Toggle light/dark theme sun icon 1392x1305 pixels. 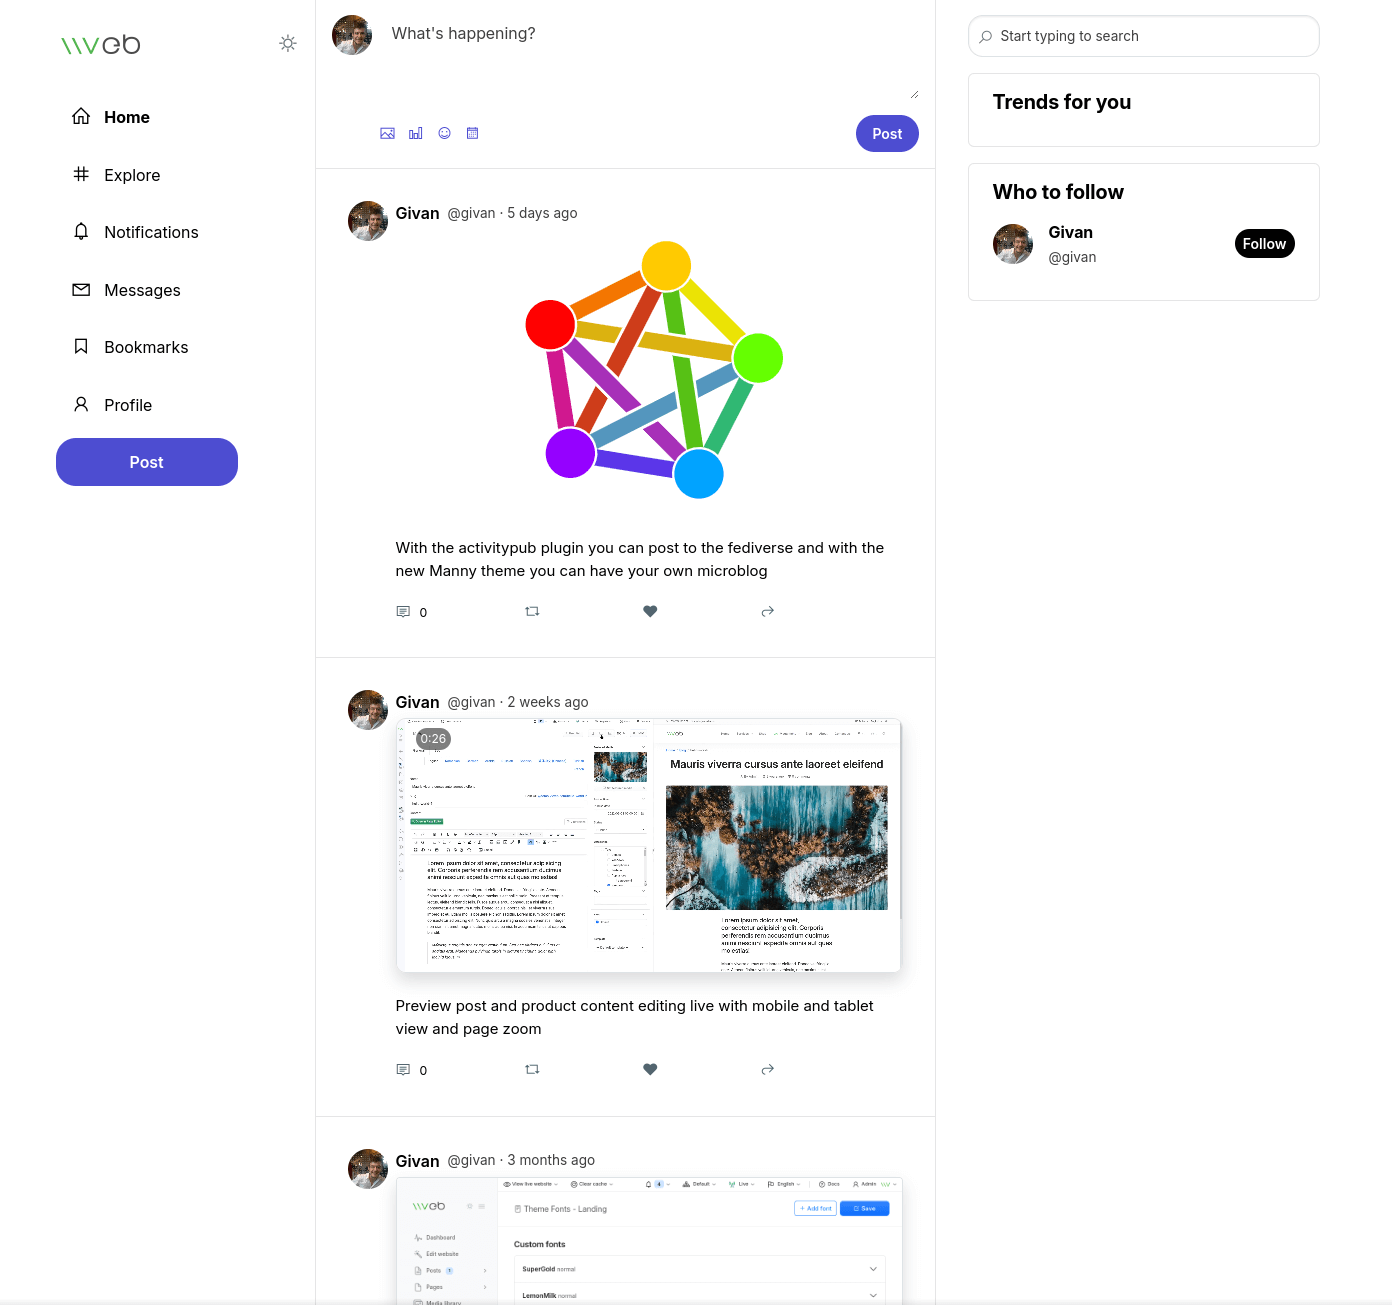click(x=288, y=43)
